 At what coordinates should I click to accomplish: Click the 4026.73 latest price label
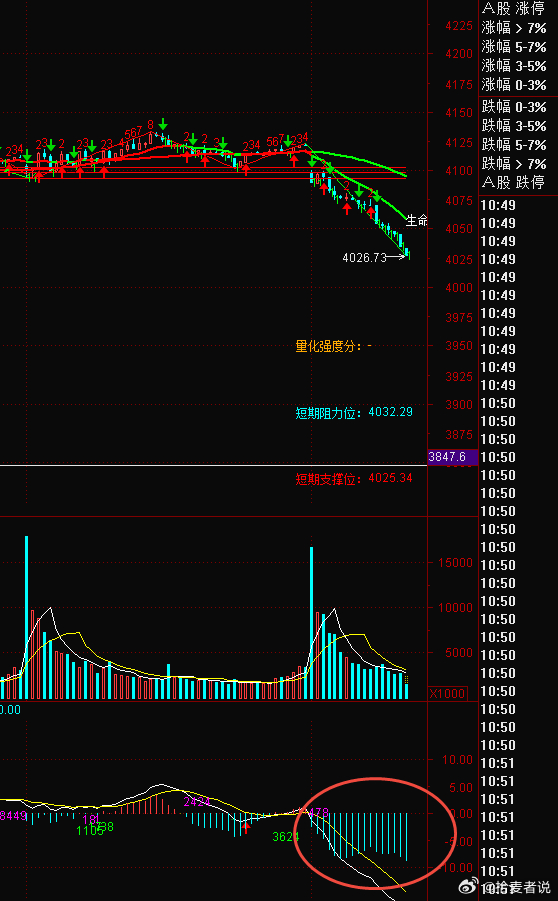click(x=364, y=257)
